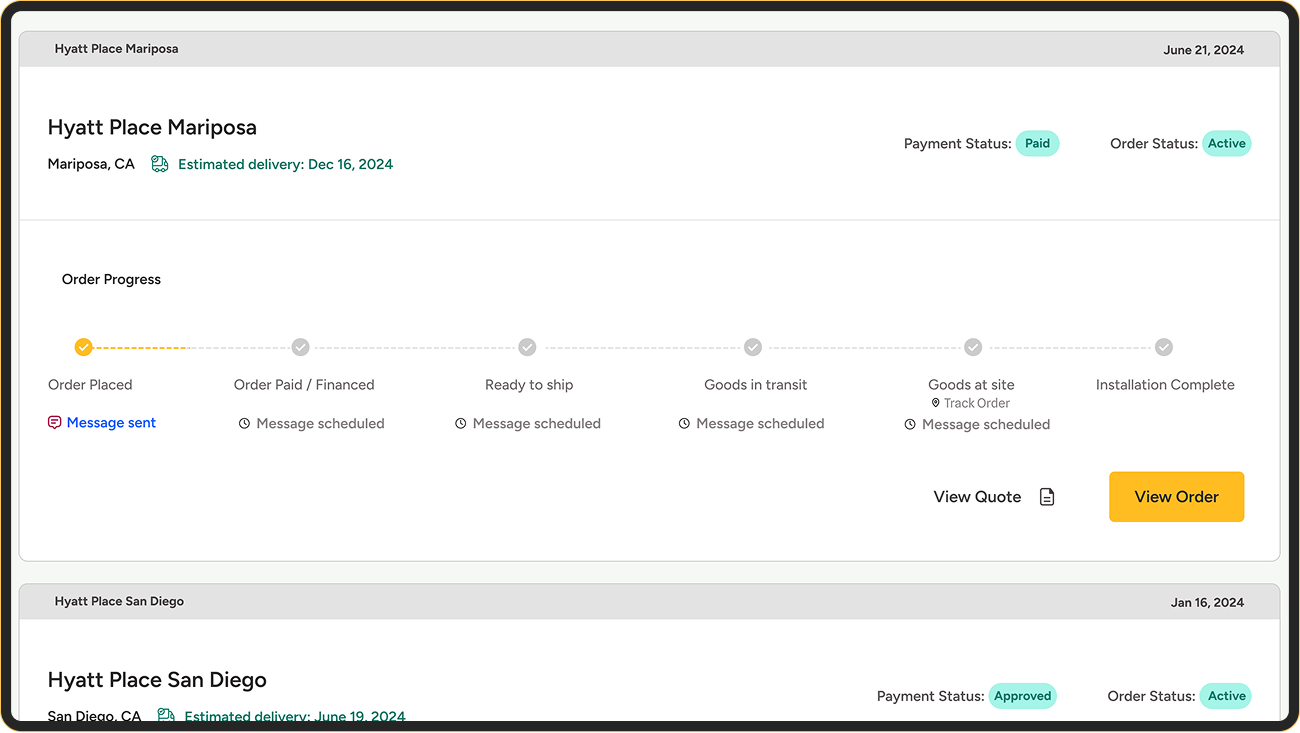Click the Ready to ship step circle
The width and height of the screenshot is (1300, 733).
[527, 347]
